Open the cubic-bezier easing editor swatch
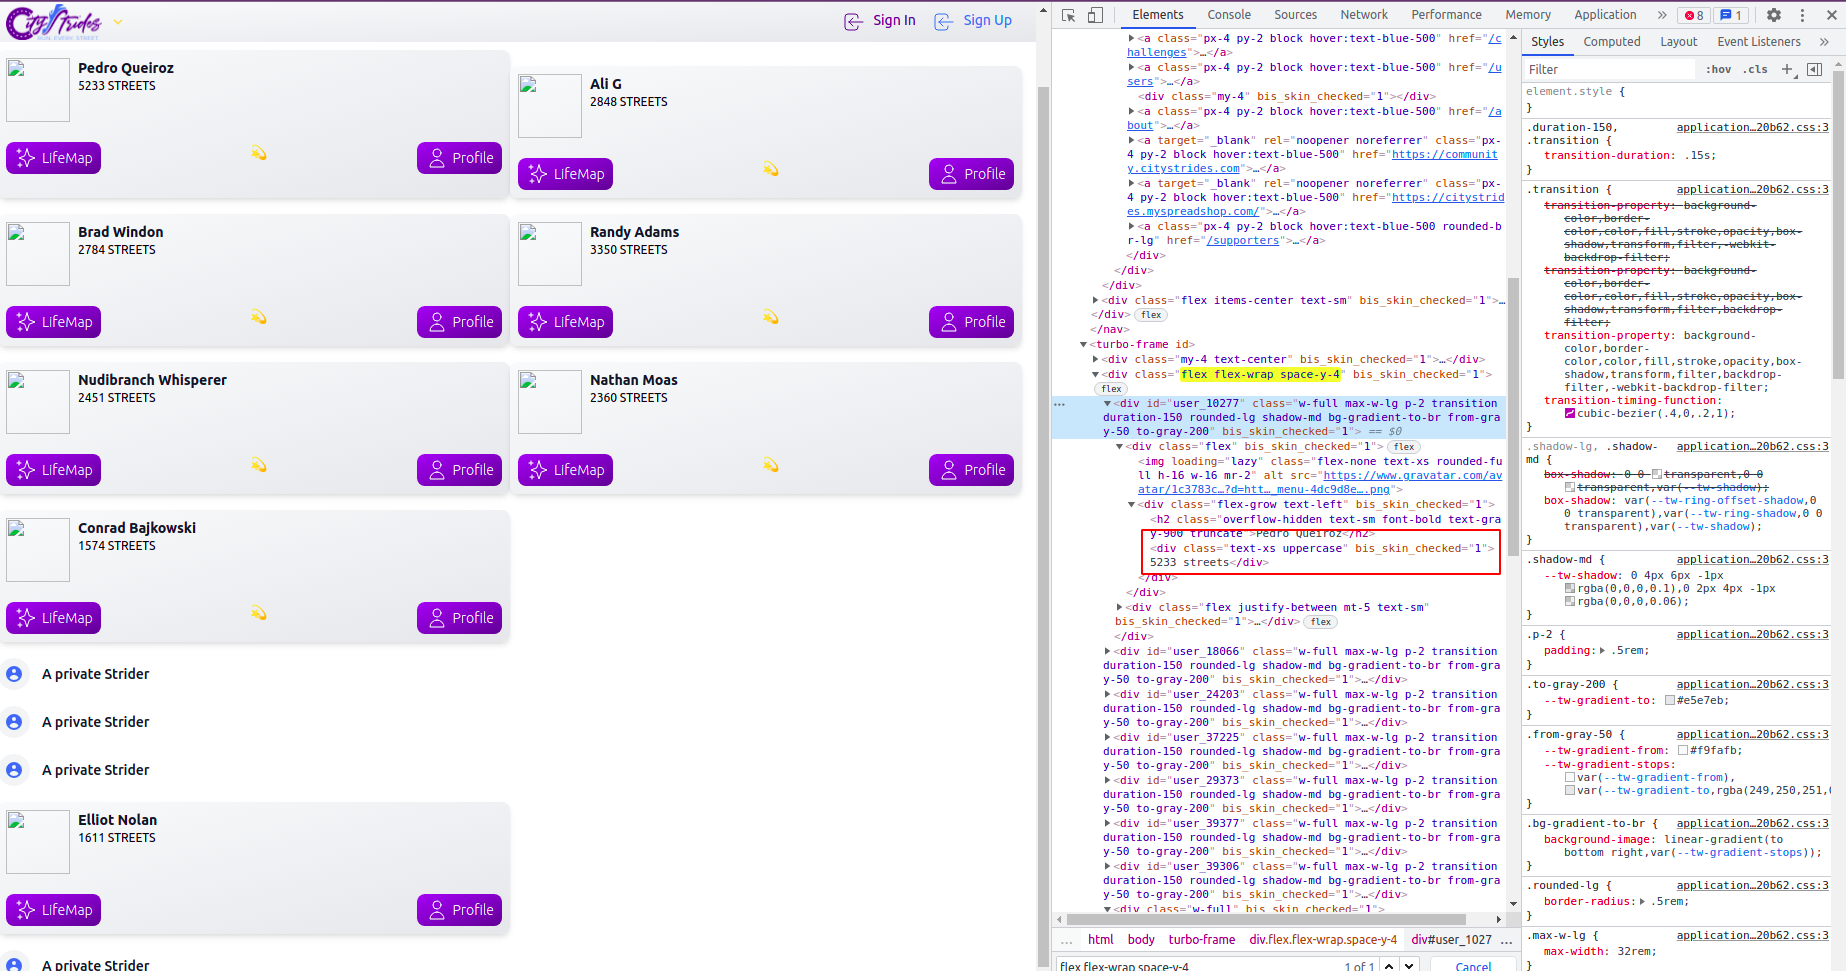The width and height of the screenshot is (1846, 971). [x=1569, y=413]
